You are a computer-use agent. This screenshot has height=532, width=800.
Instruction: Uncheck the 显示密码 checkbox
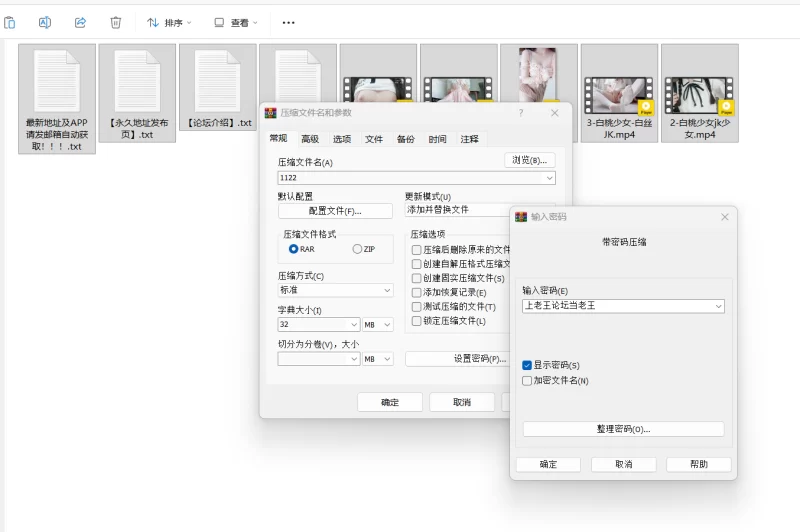[x=527, y=366]
